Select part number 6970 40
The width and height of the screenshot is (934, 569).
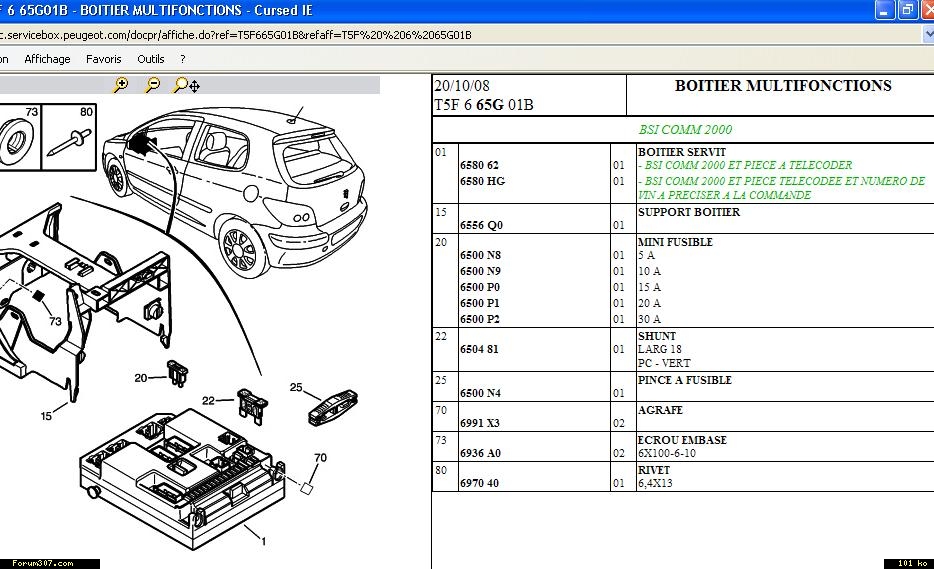pos(479,483)
